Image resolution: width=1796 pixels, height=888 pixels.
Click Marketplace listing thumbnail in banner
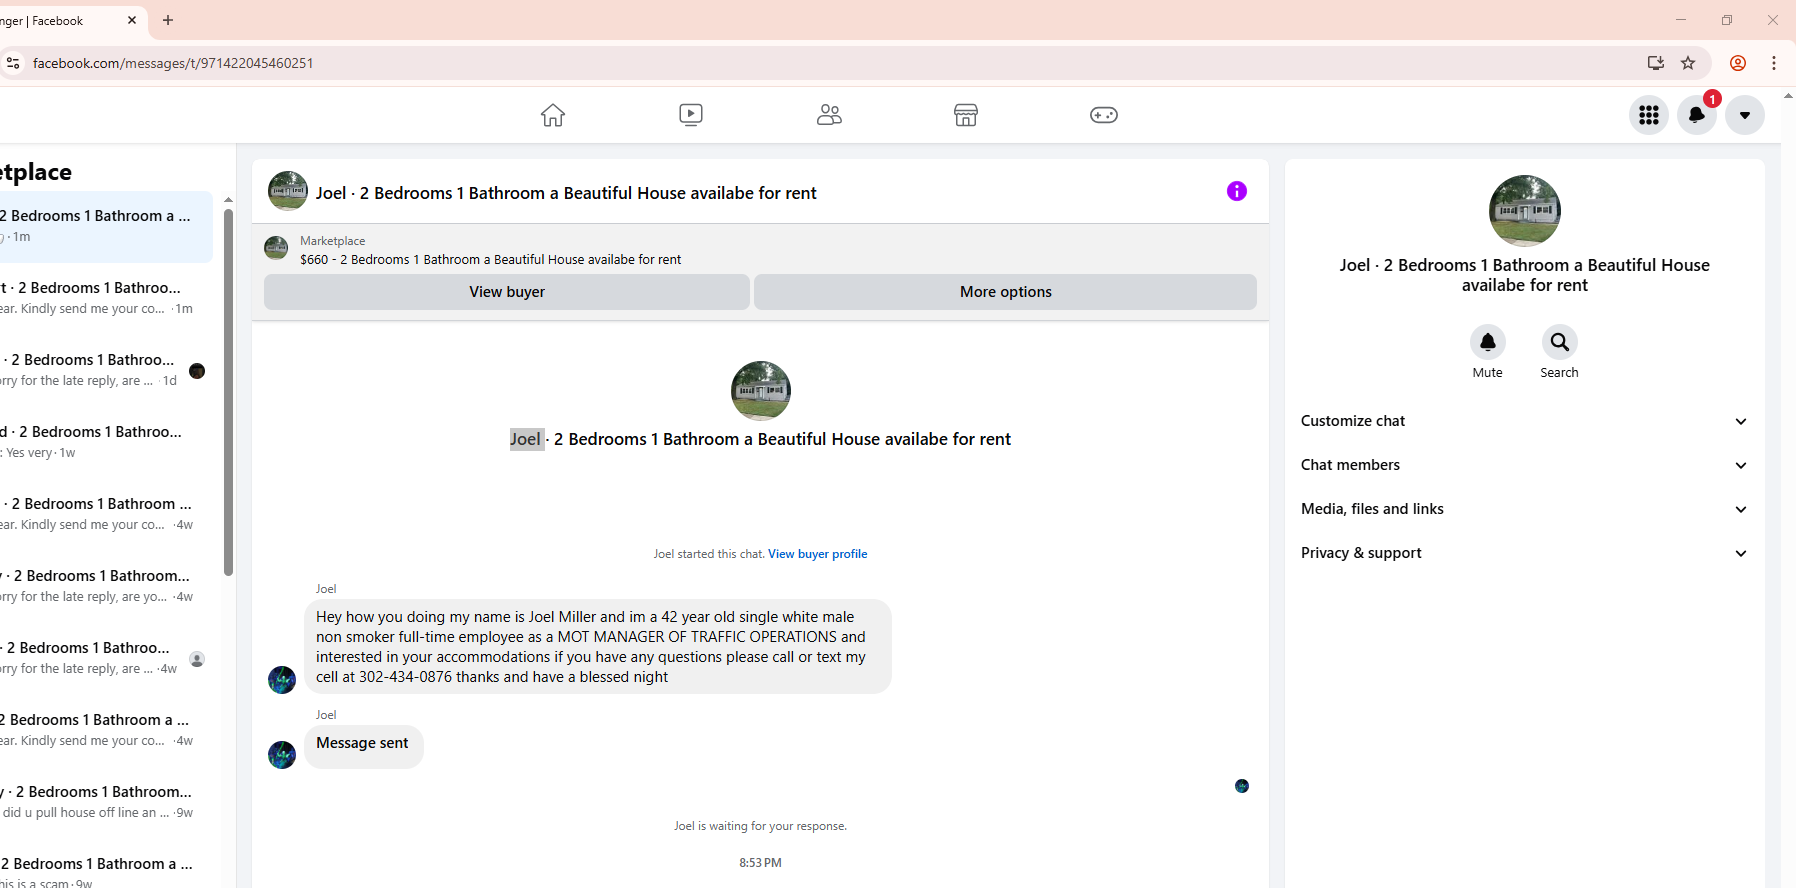pos(276,247)
